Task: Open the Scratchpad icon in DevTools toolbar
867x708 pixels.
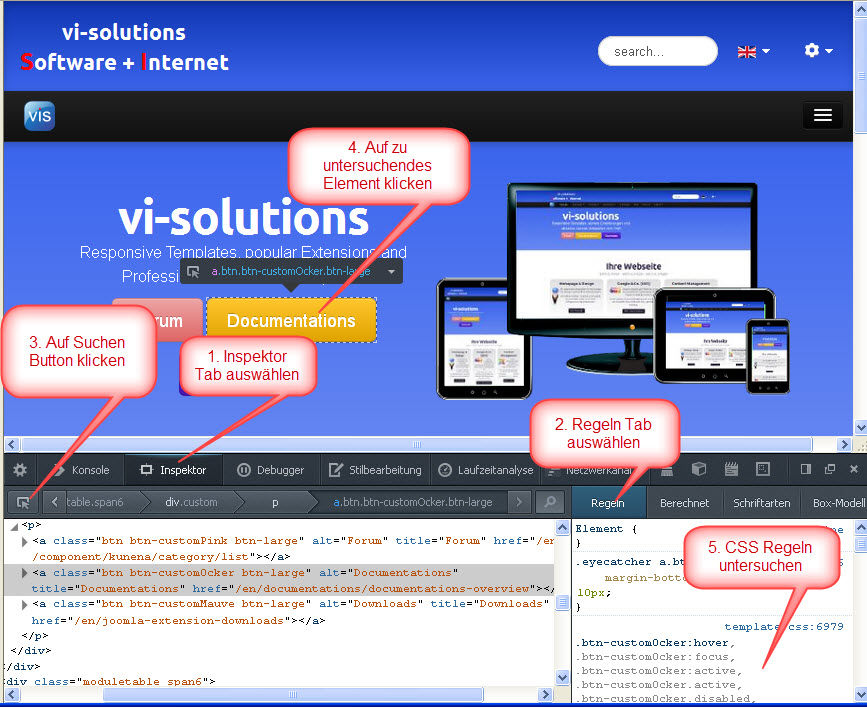Action: (731, 469)
